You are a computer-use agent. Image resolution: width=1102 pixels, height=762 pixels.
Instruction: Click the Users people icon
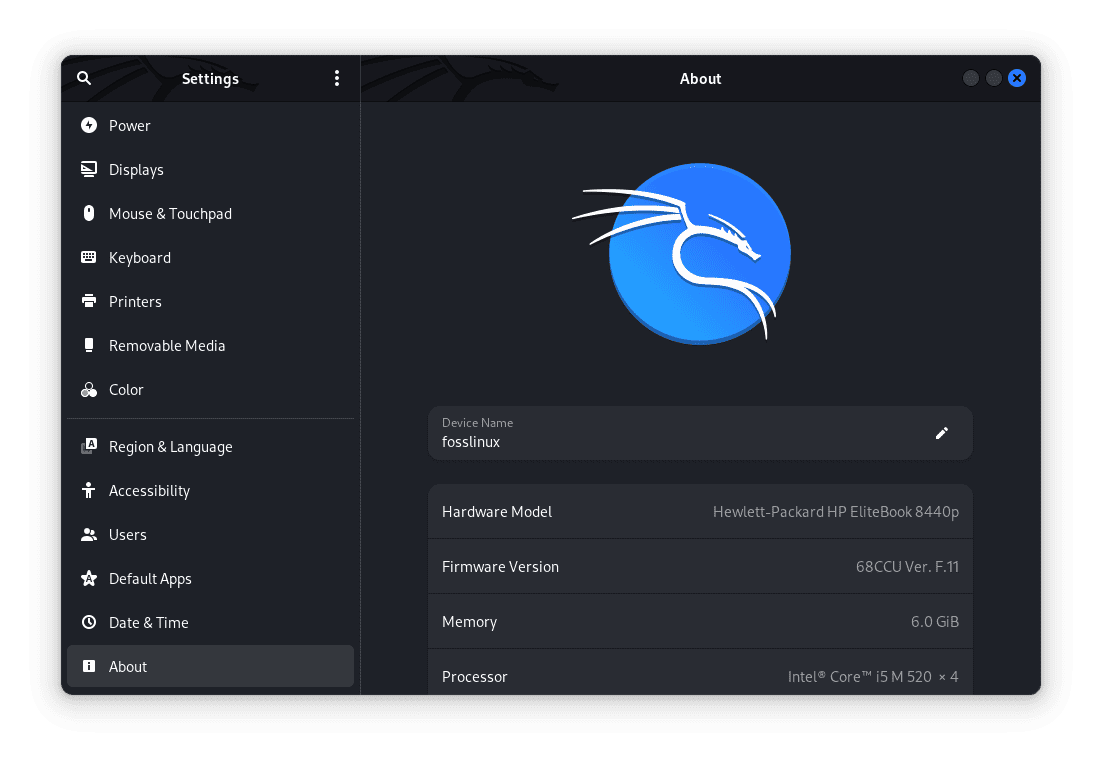89,534
